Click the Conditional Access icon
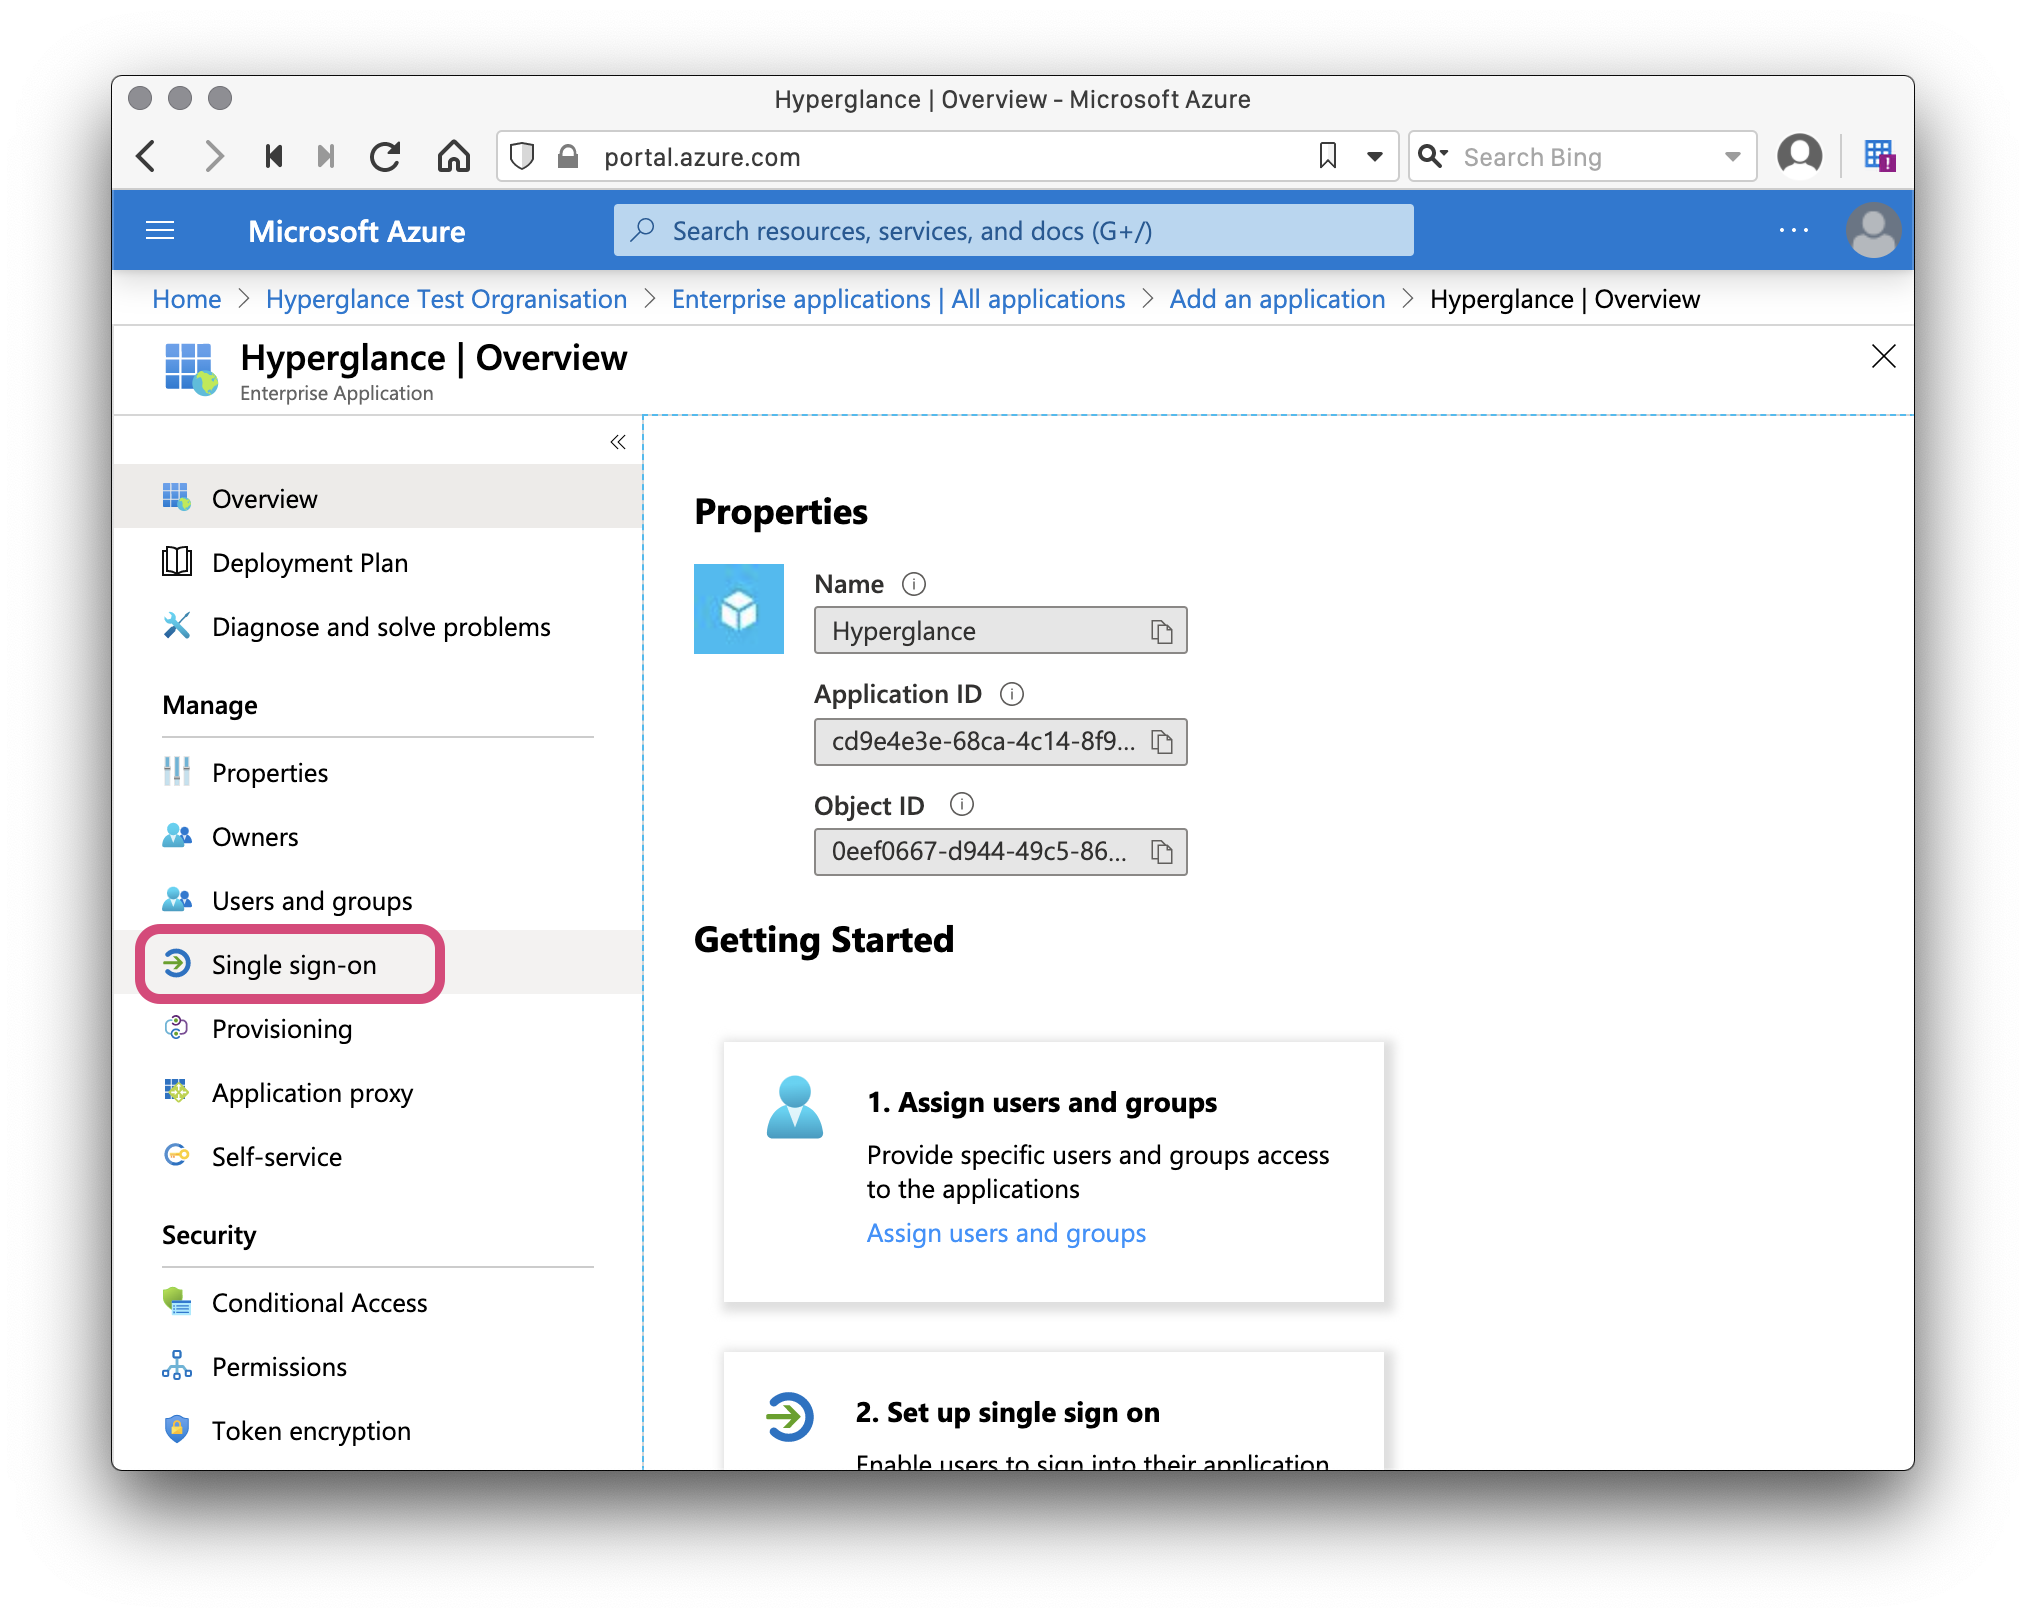The width and height of the screenshot is (2026, 1618). tap(177, 1302)
